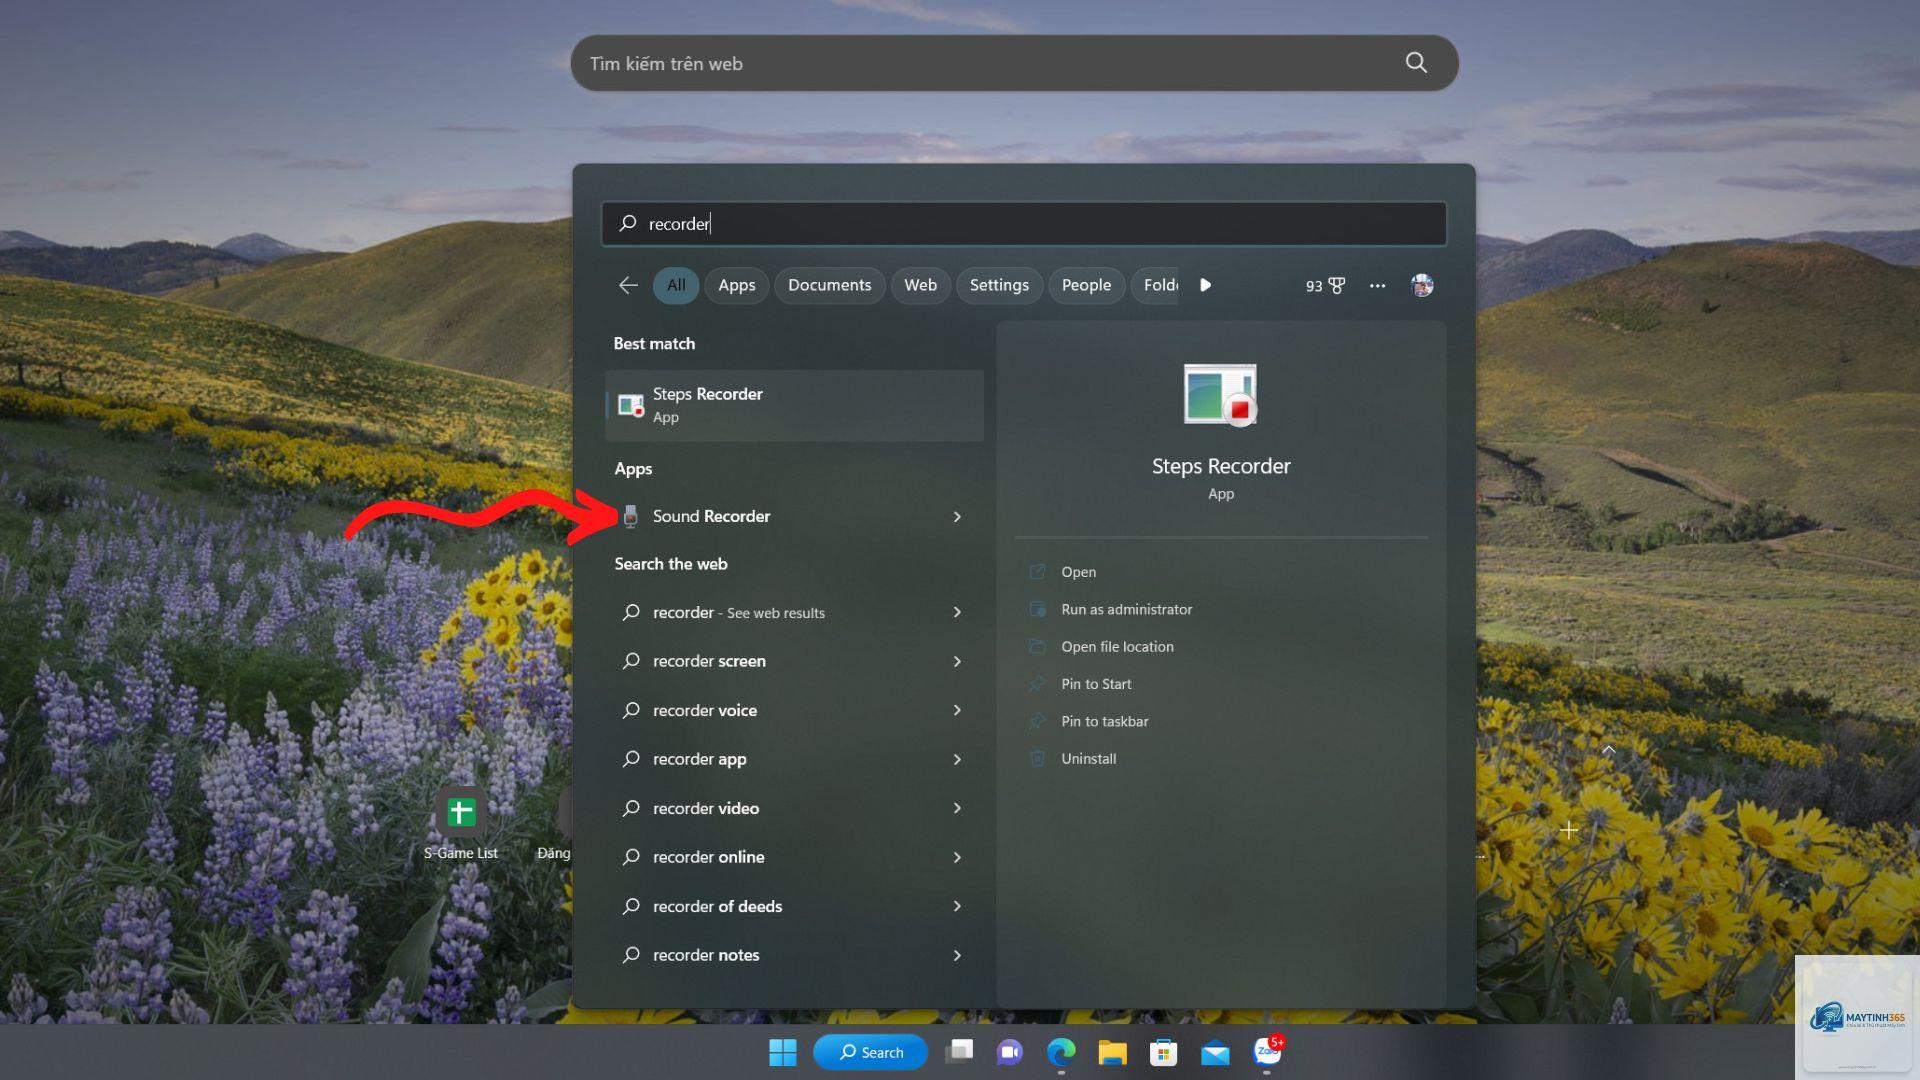Select 'recorder screen' web suggestion
Screen dimensions: 1920x1080
709,661
